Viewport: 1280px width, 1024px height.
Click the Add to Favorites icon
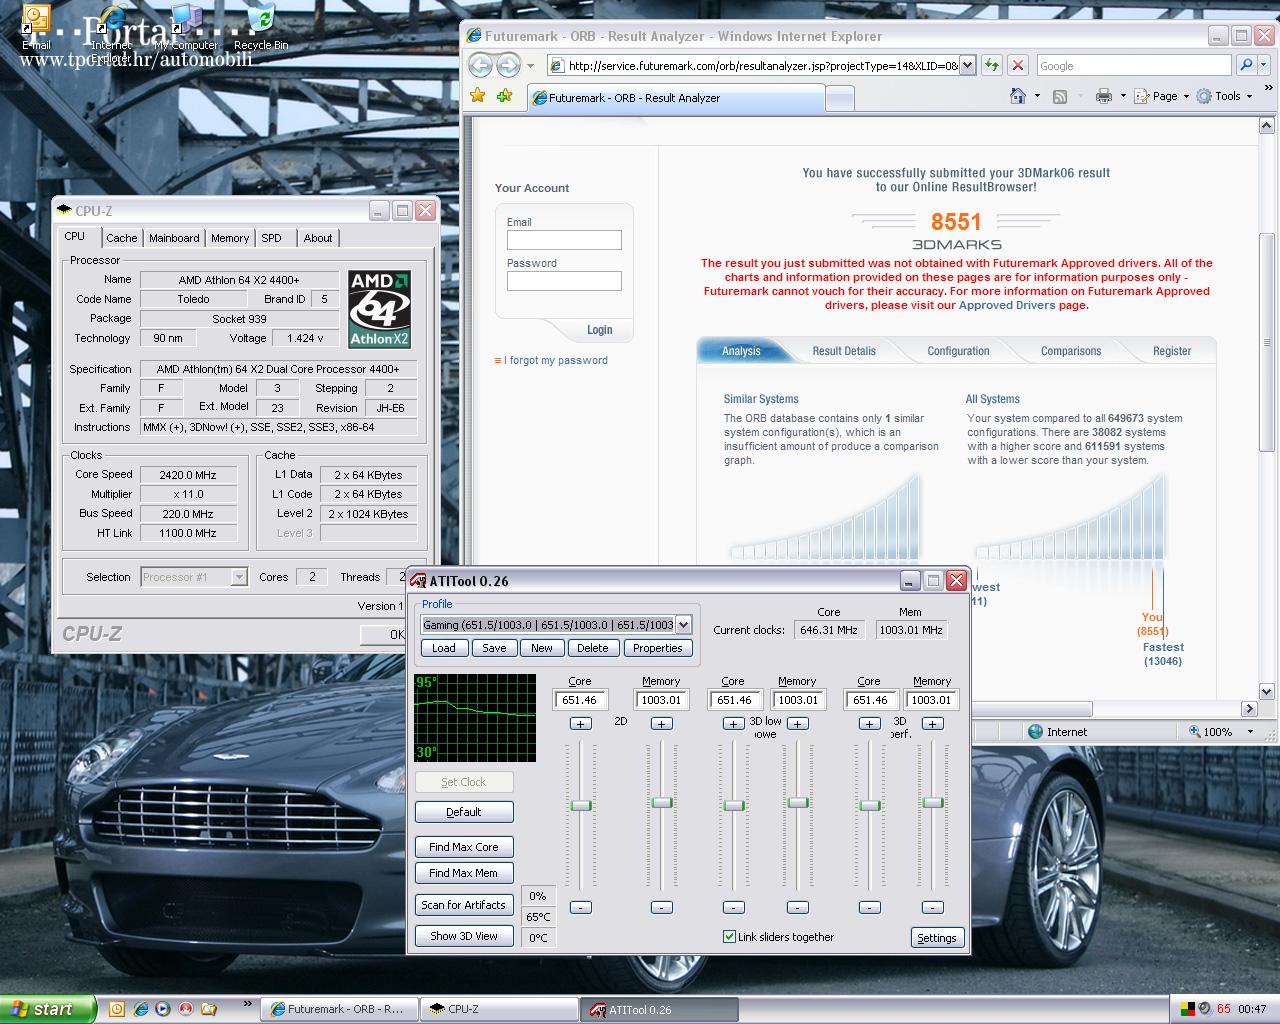point(505,96)
